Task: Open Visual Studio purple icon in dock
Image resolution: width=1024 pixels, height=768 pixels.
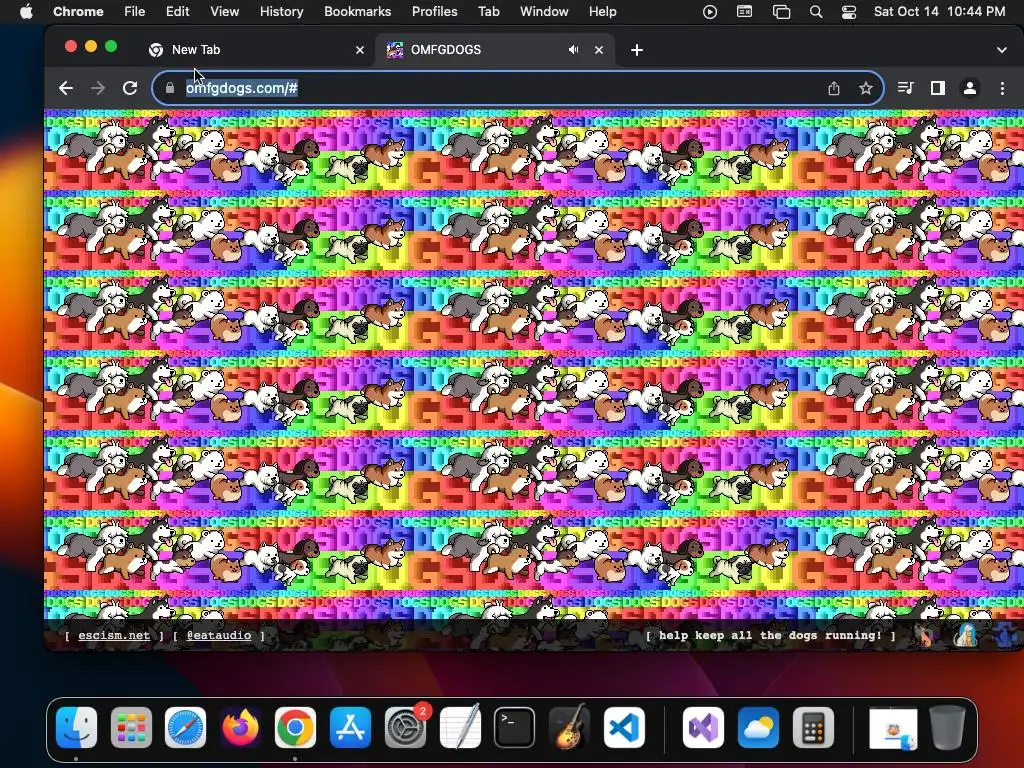Action: (703, 728)
